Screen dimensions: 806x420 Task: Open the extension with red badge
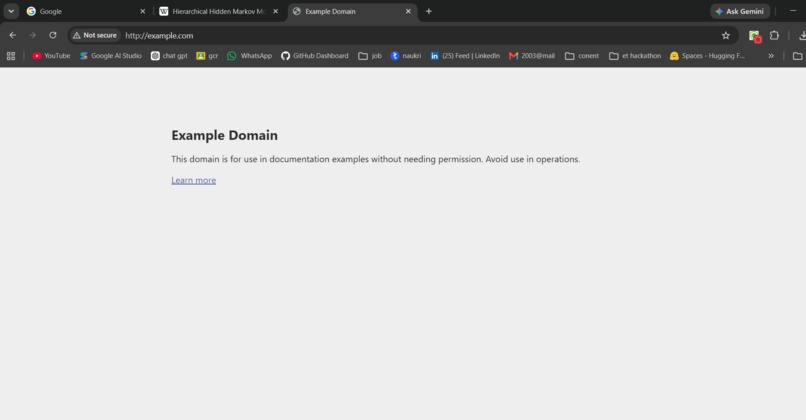pyautogui.click(x=754, y=36)
